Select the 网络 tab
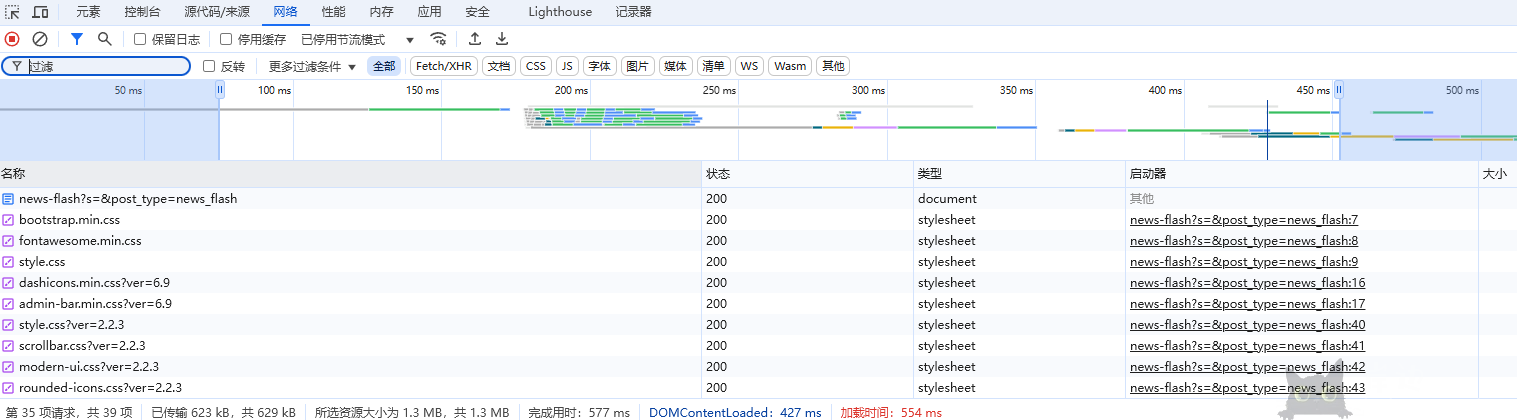The image size is (1517, 420). click(286, 12)
